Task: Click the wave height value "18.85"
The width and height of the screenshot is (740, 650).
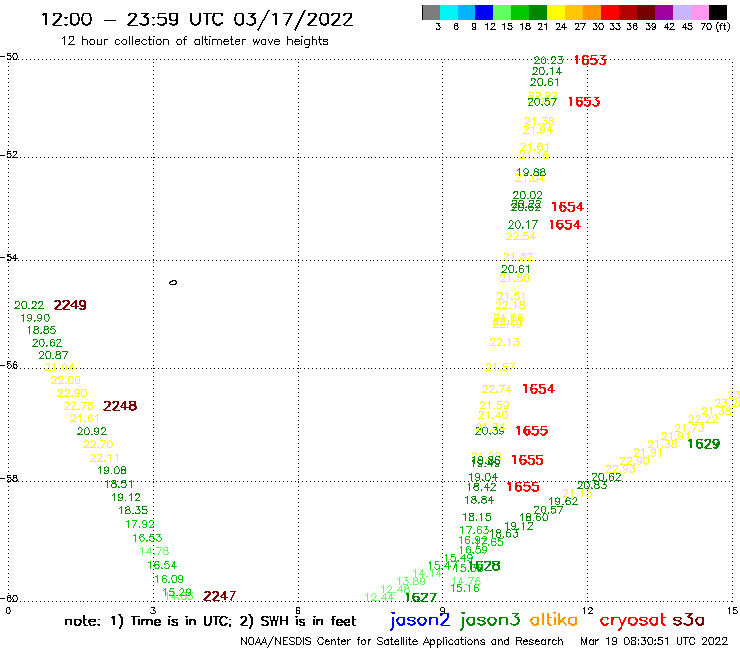Action: point(42,330)
